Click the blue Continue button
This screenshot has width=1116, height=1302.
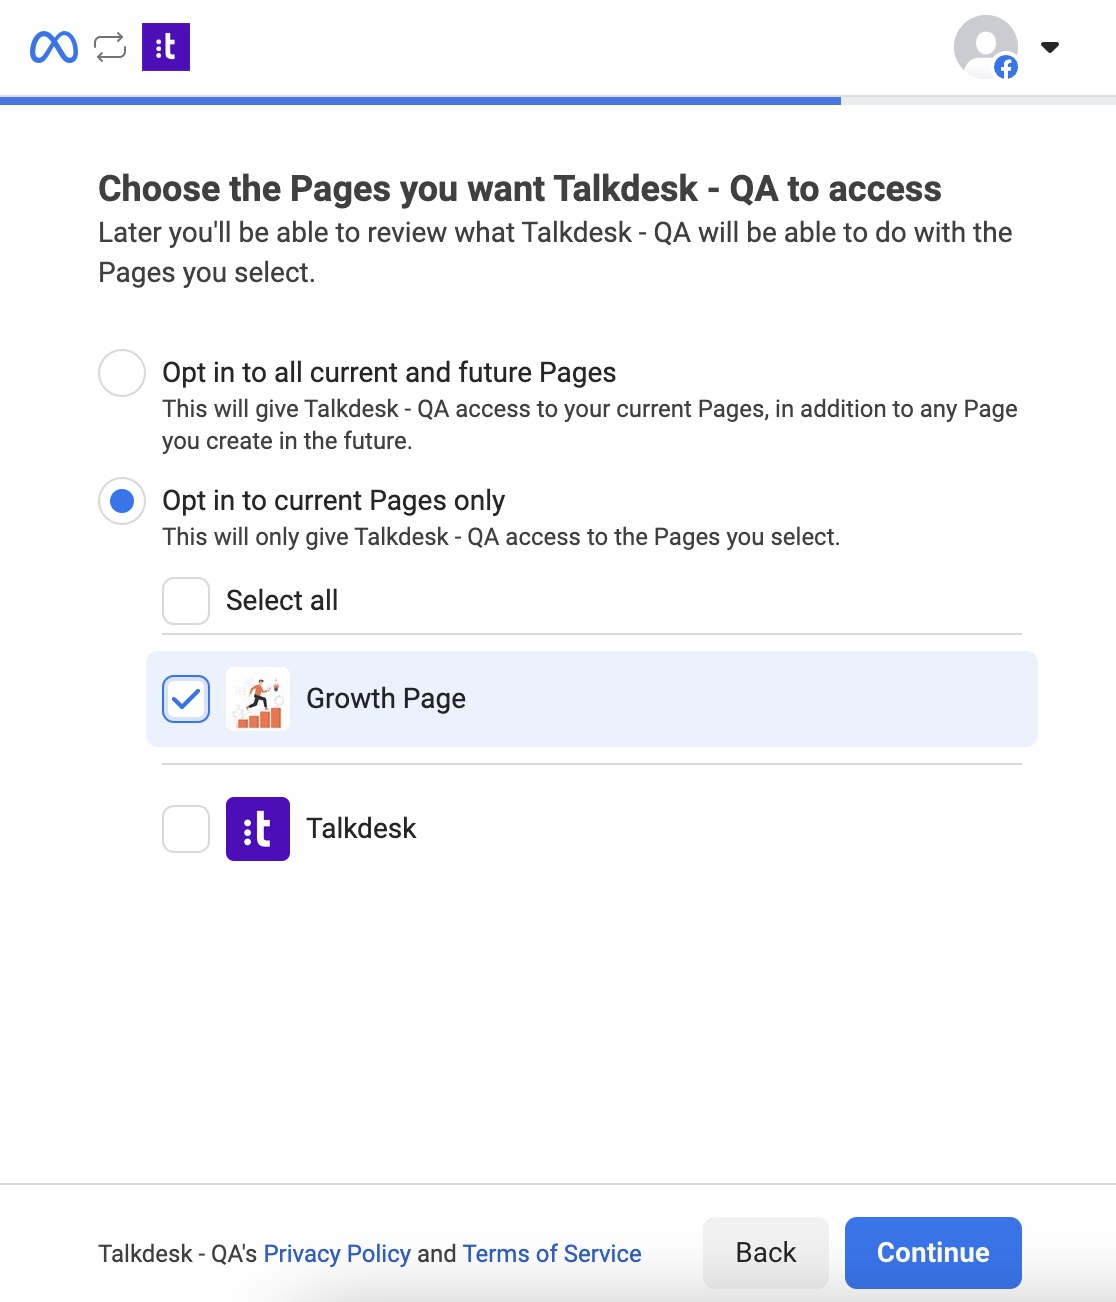click(933, 1253)
